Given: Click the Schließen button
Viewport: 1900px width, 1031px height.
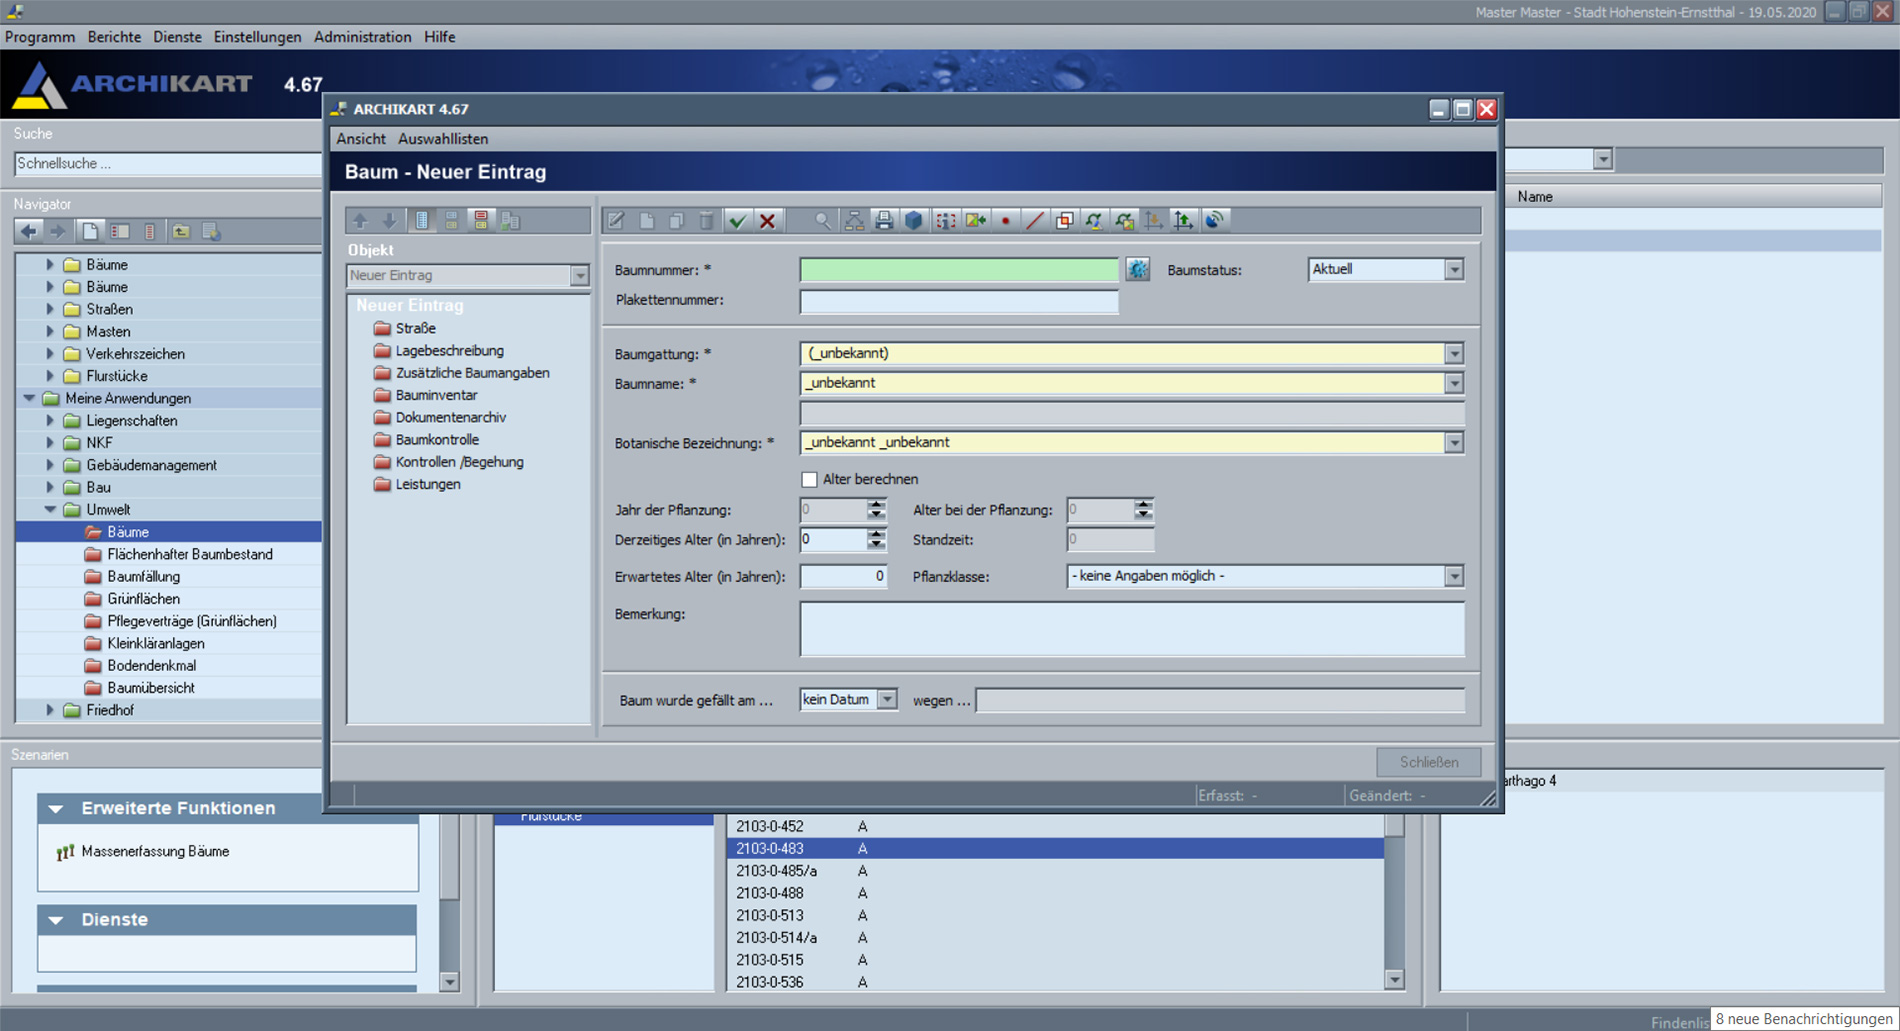Looking at the screenshot, I should (x=1428, y=762).
